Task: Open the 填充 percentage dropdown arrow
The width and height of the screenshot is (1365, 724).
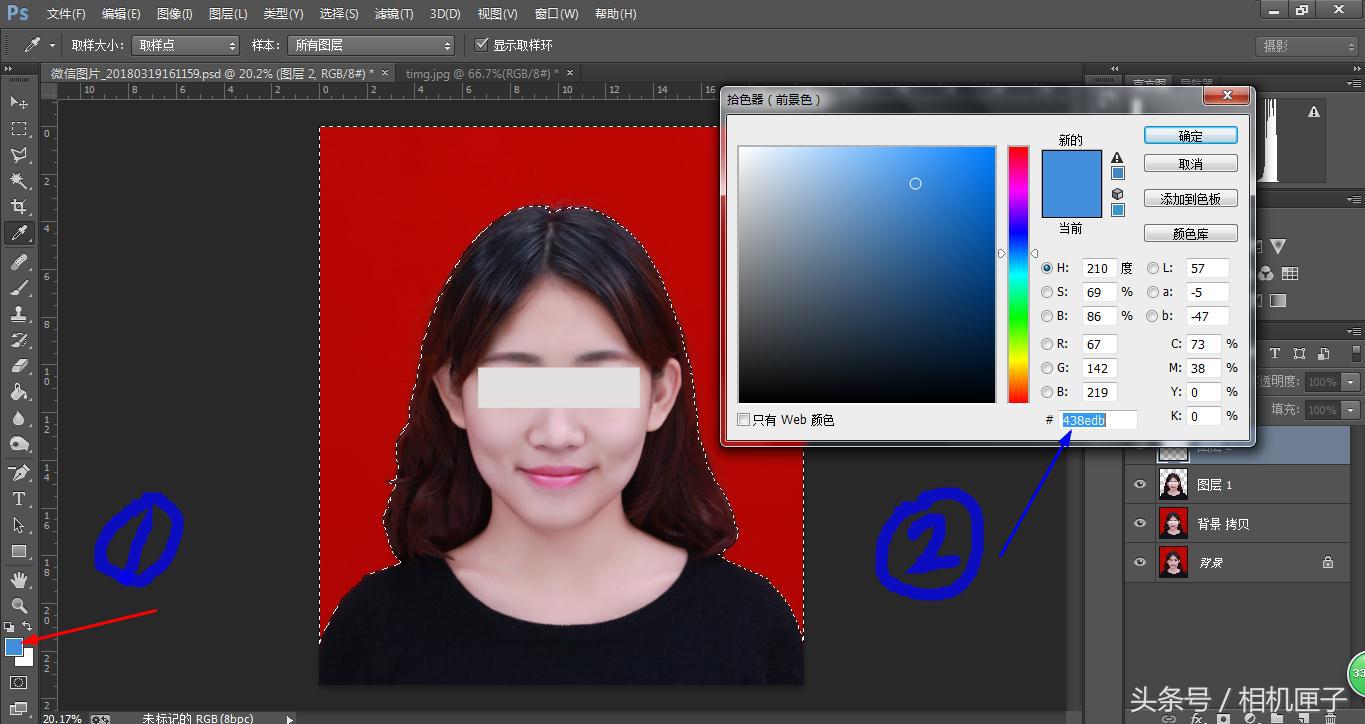Action: [1352, 409]
